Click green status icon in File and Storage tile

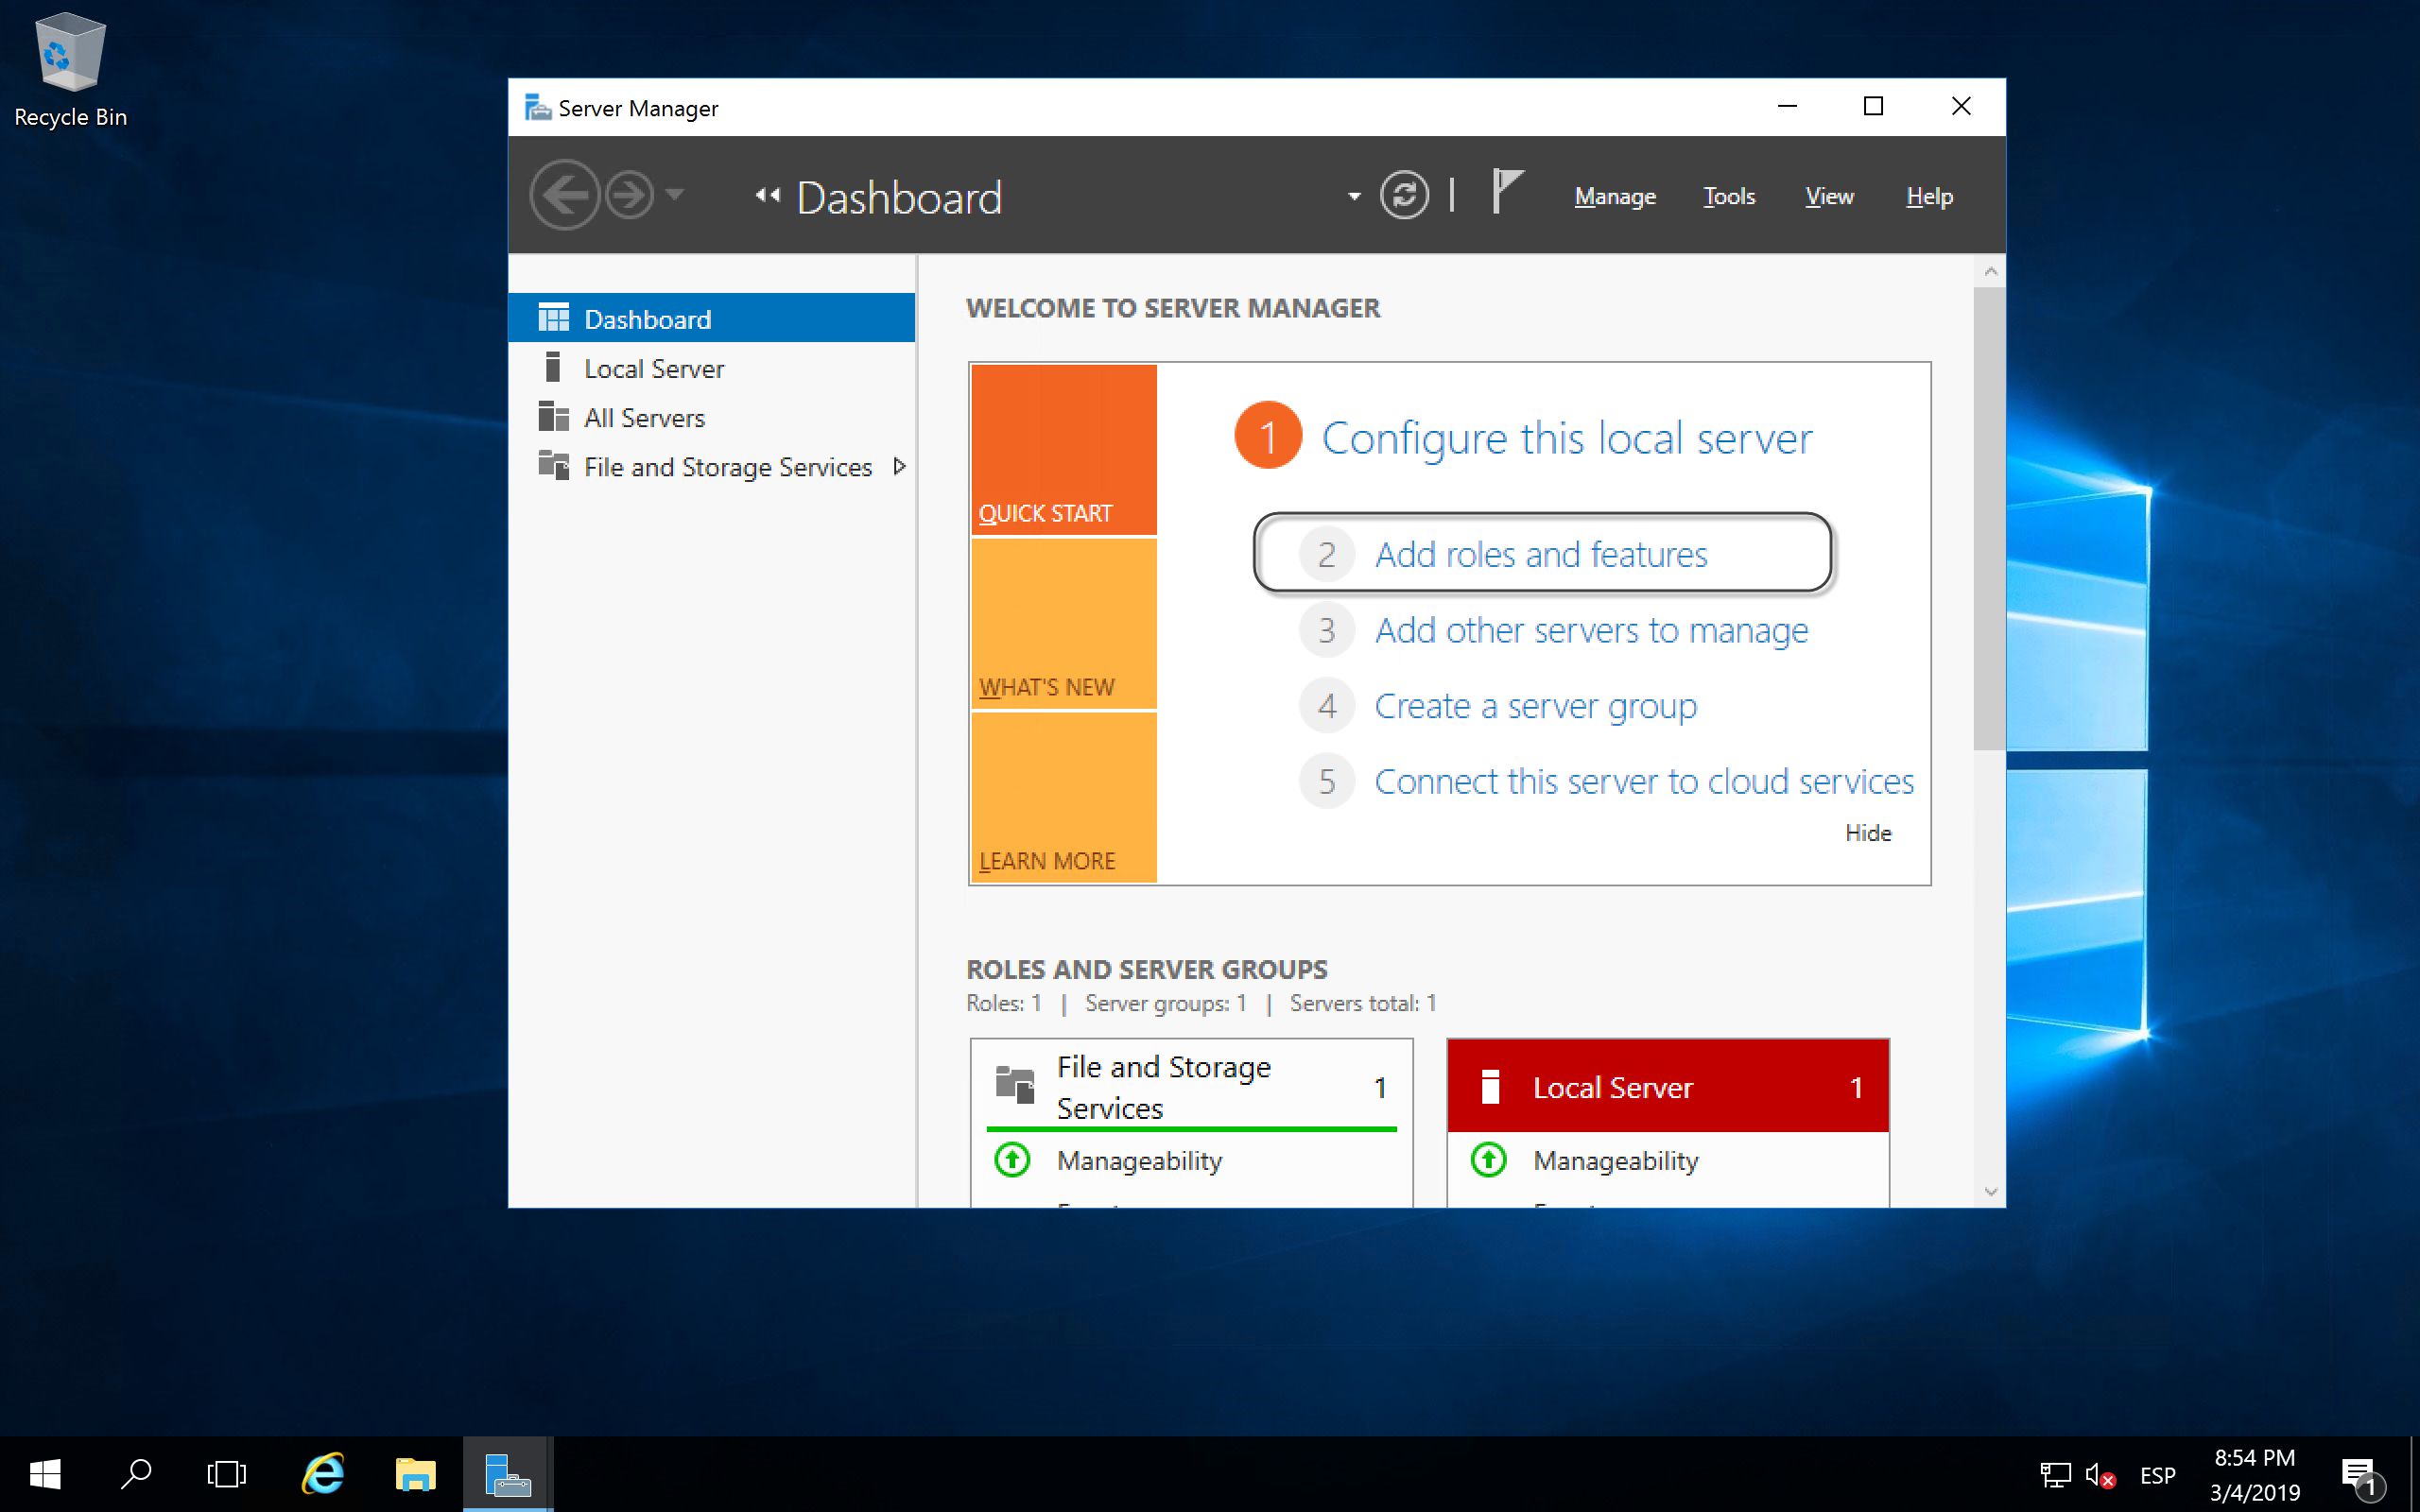click(1012, 1160)
